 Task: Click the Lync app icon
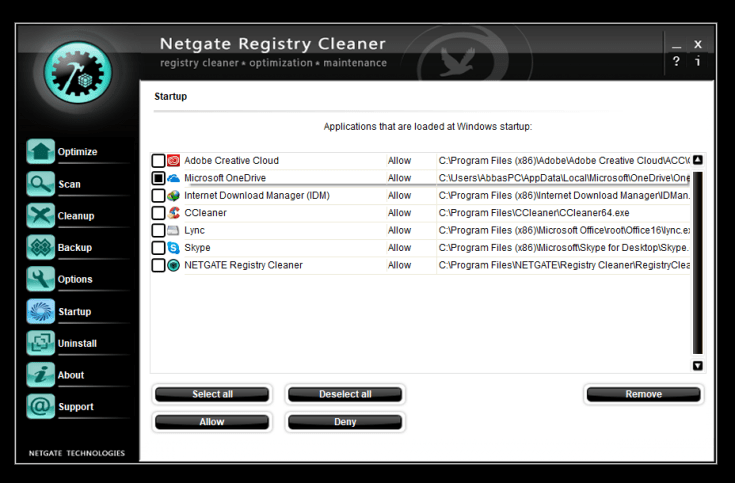tap(173, 230)
